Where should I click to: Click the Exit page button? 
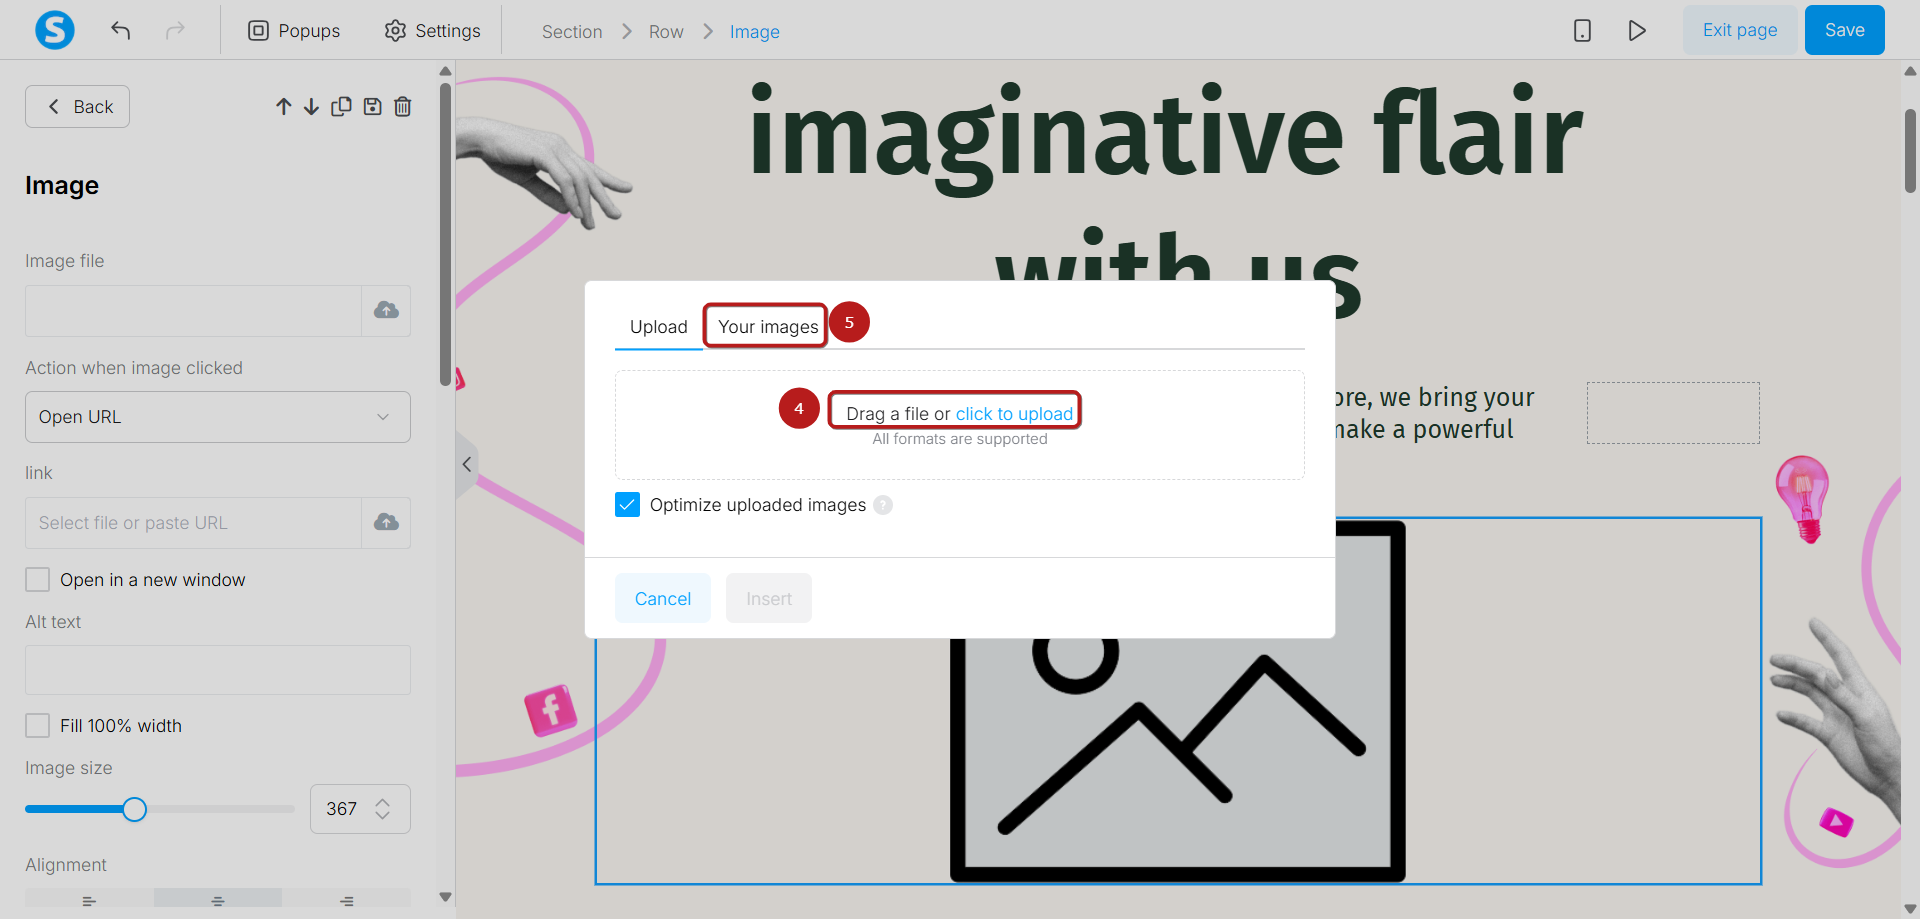coord(1740,30)
